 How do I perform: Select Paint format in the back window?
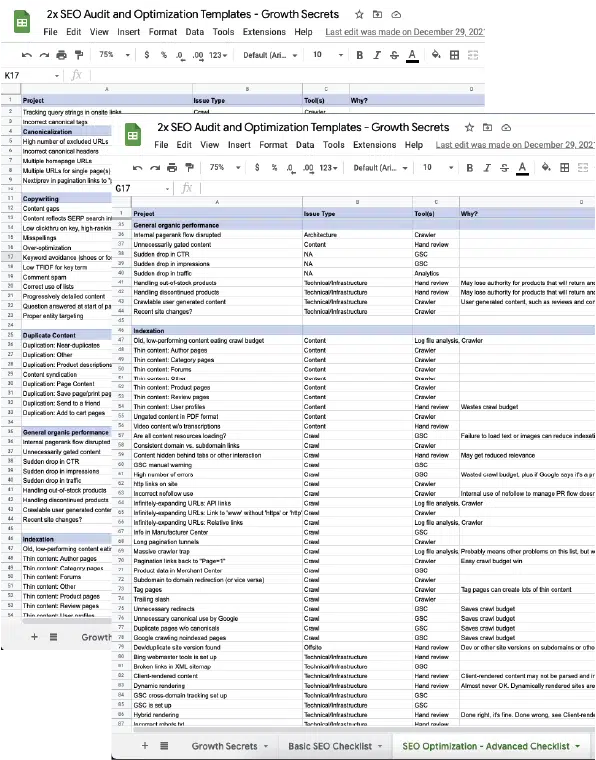79,55
